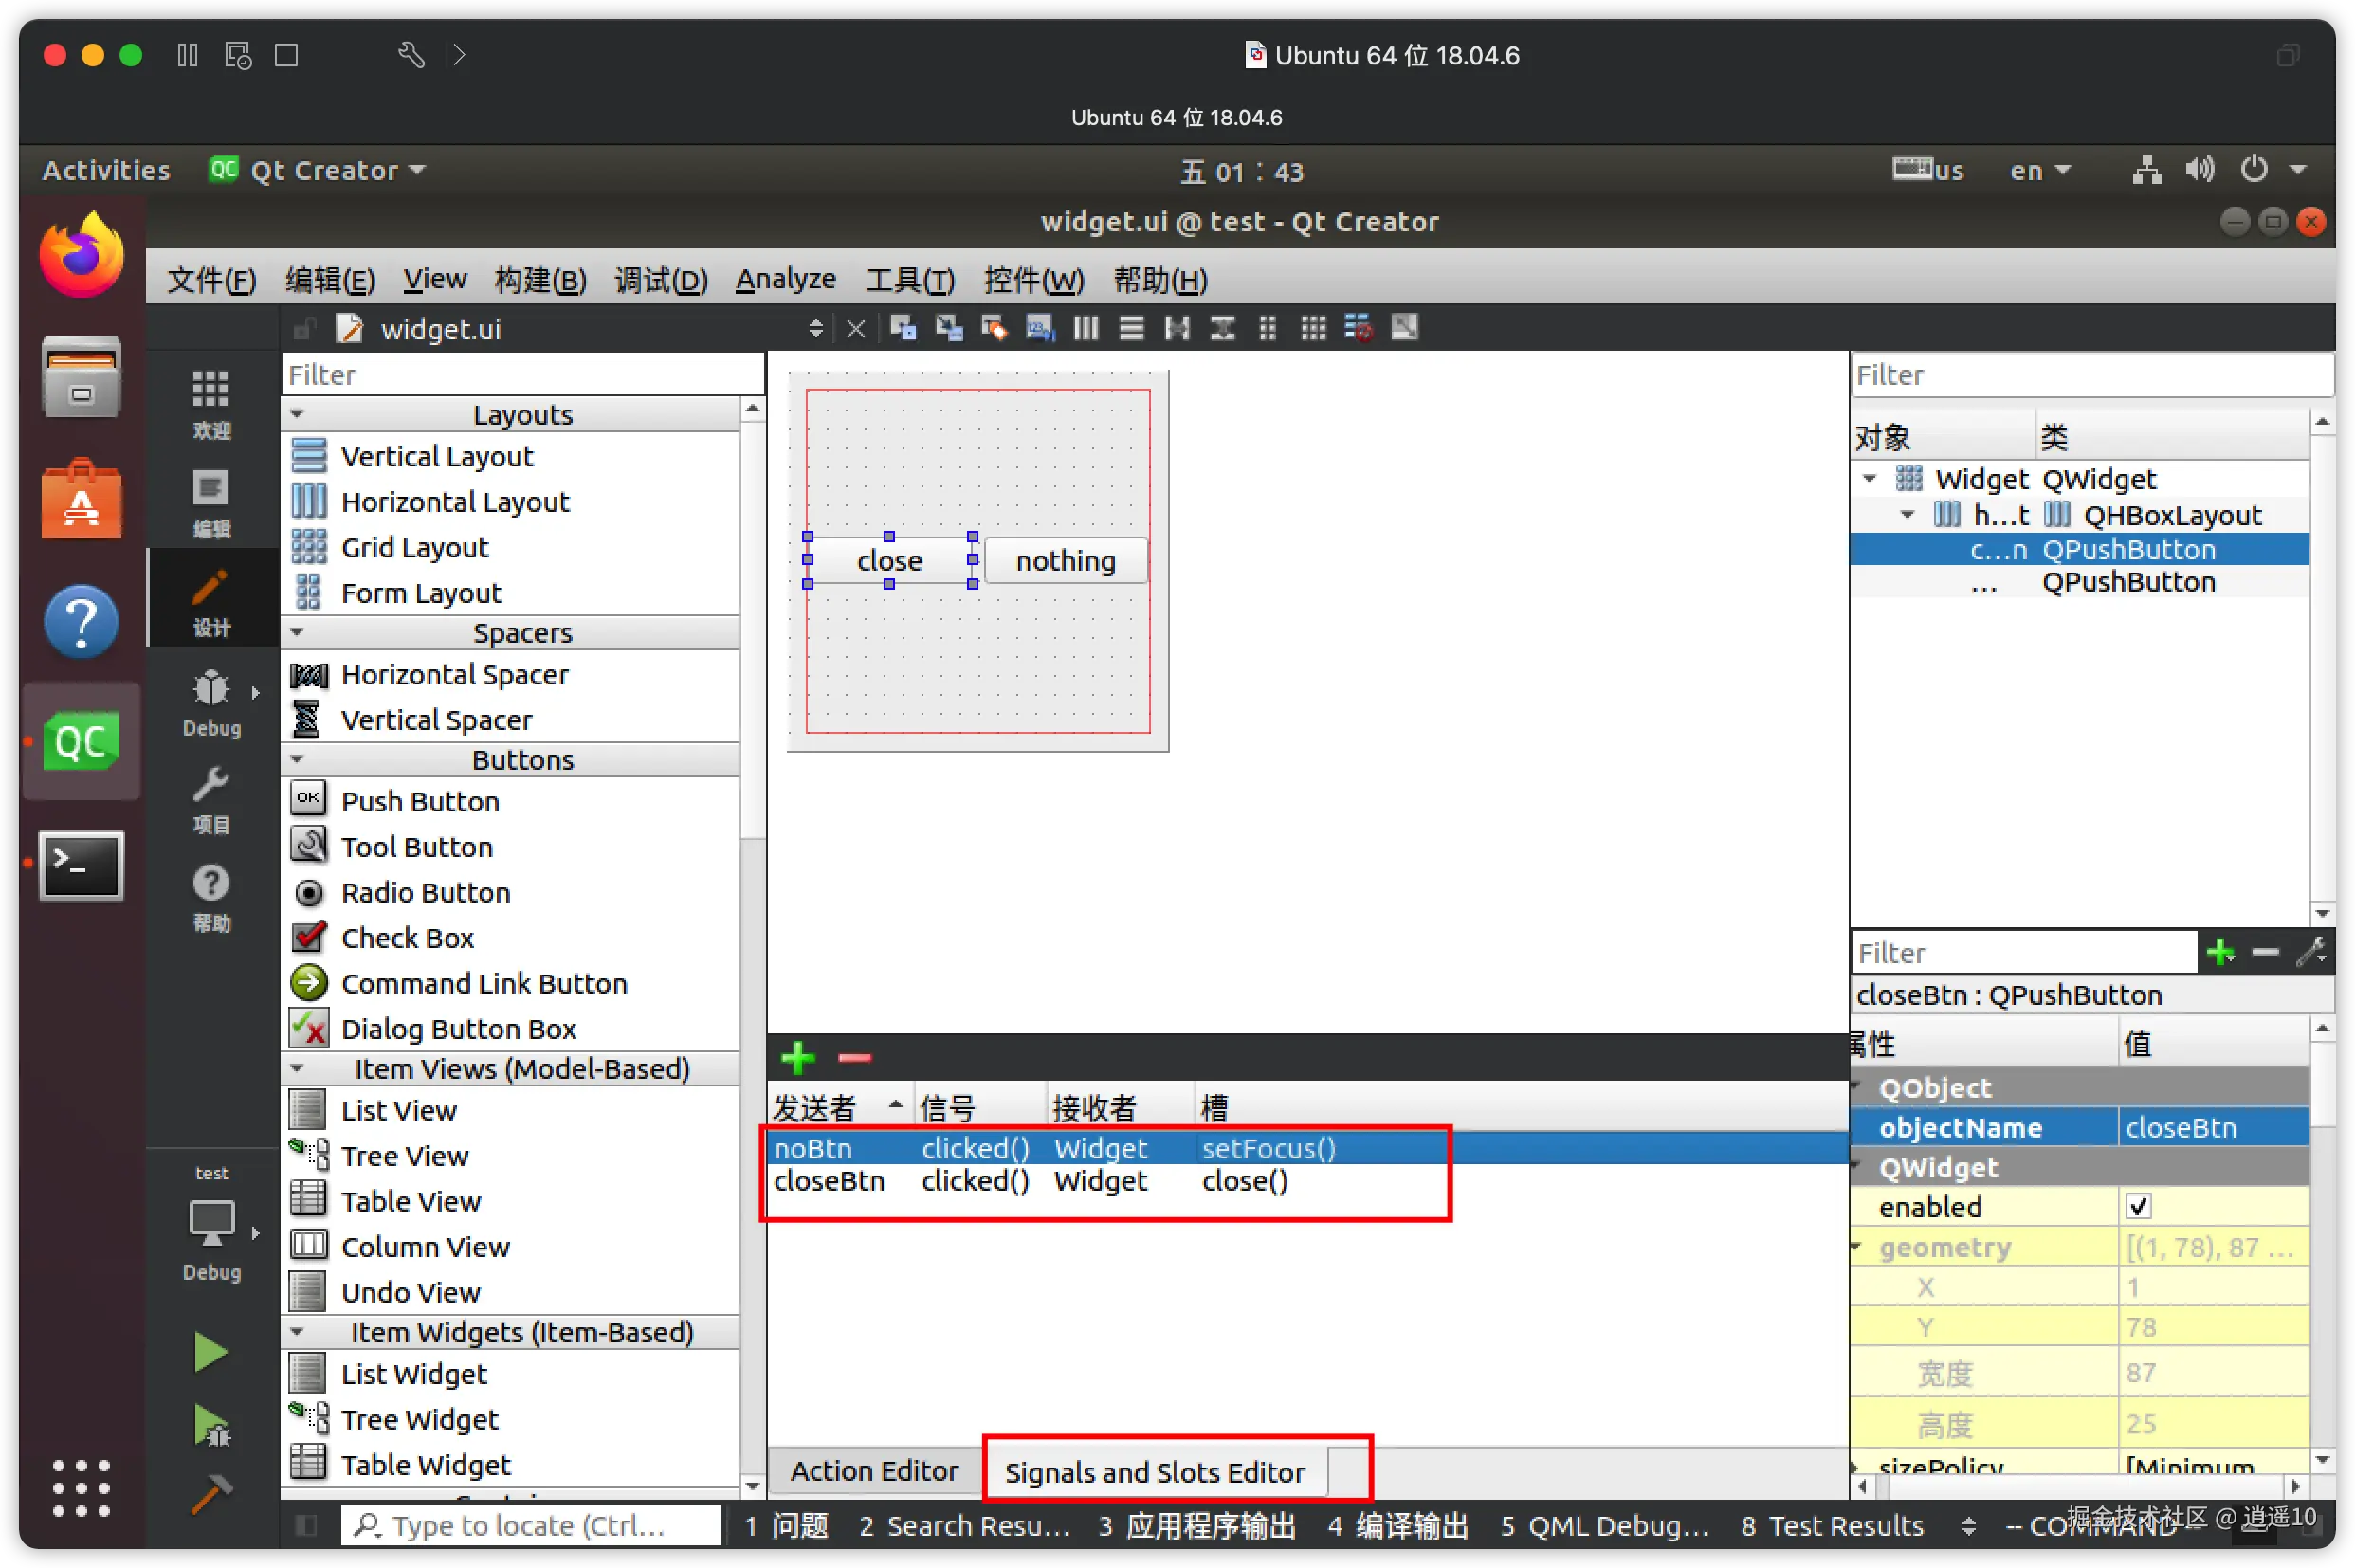Select Radio Button widget in widget list

[425, 892]
